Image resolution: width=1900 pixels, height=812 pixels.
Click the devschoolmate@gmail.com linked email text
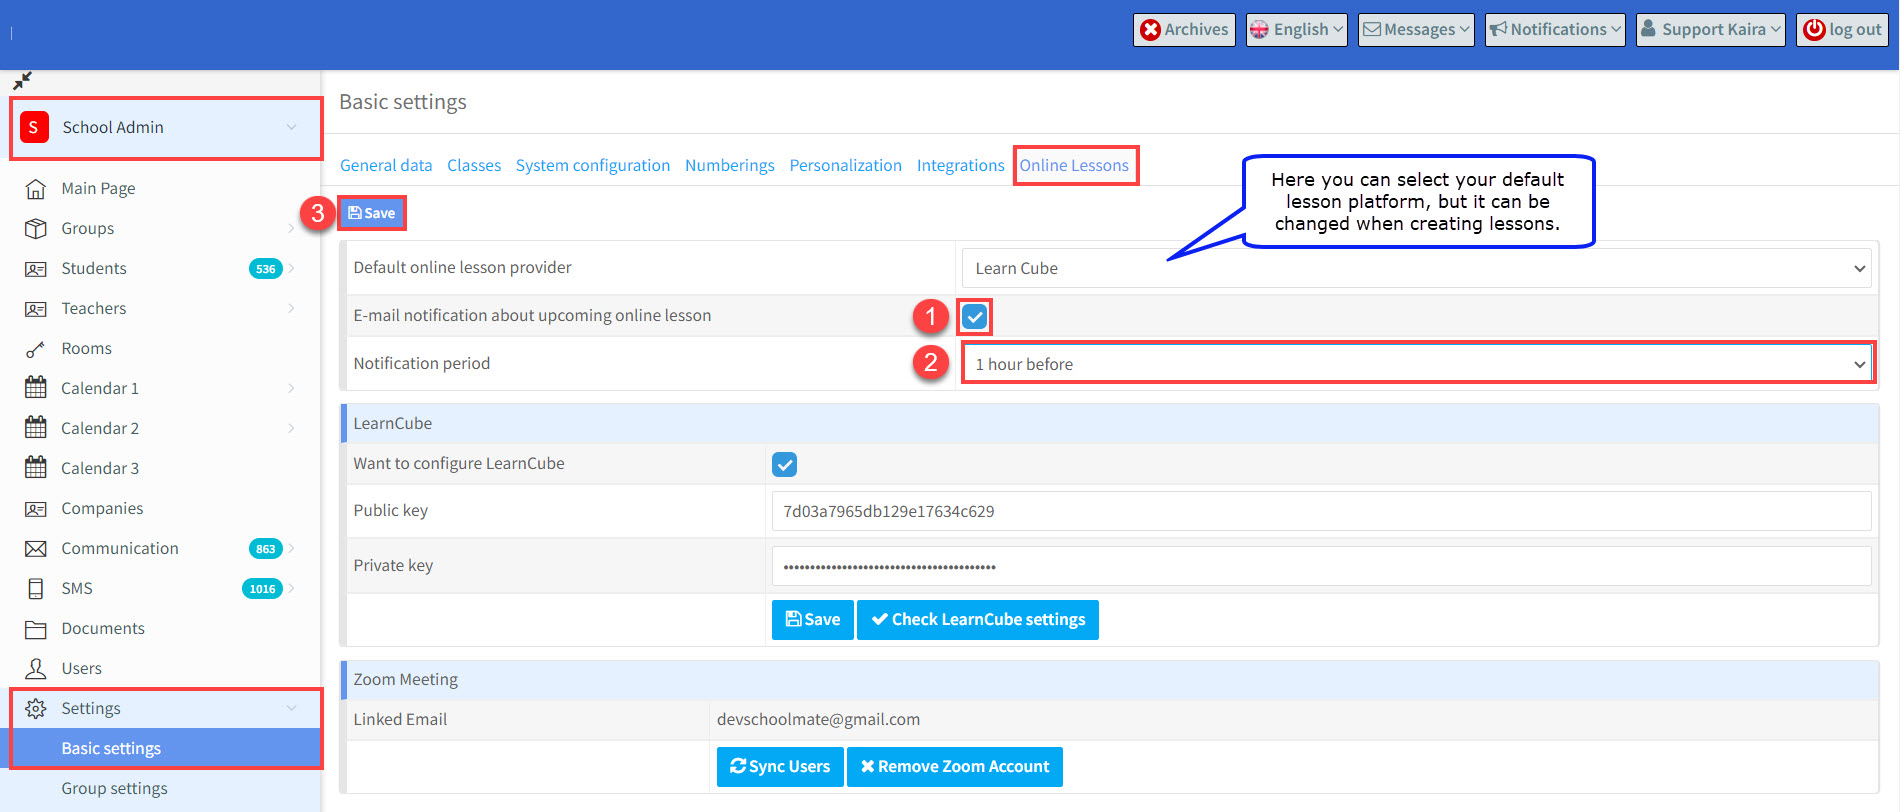pyautogui.click(x=818, y=719)
